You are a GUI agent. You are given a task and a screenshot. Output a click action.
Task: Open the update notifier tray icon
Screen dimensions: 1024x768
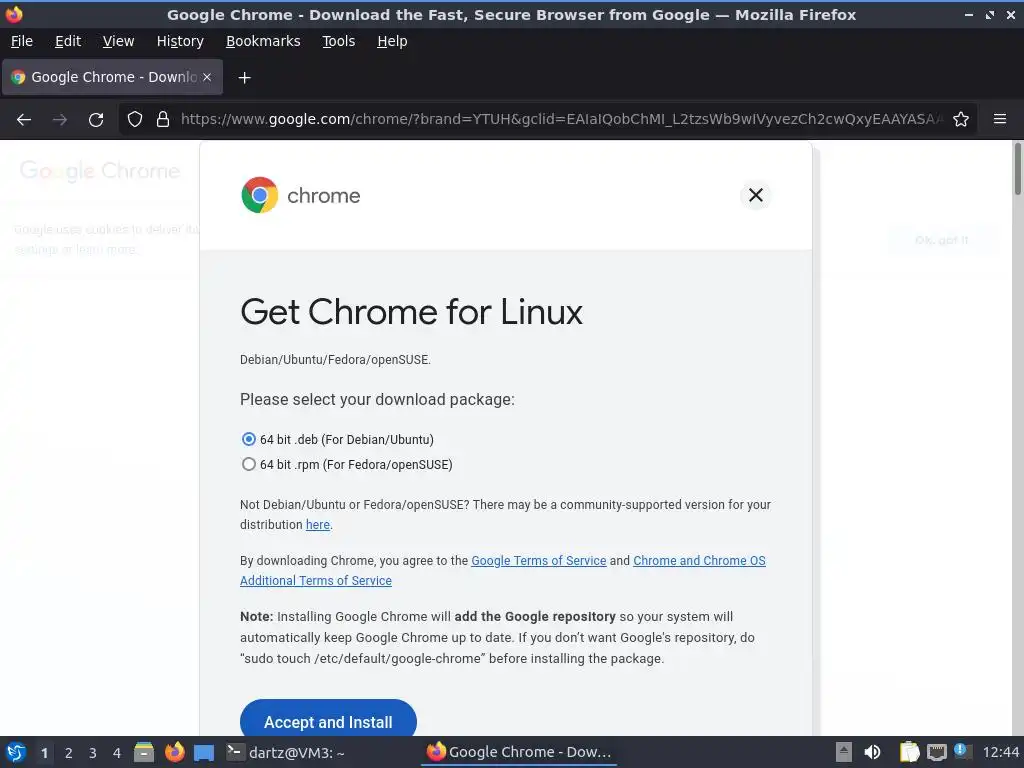963,751
